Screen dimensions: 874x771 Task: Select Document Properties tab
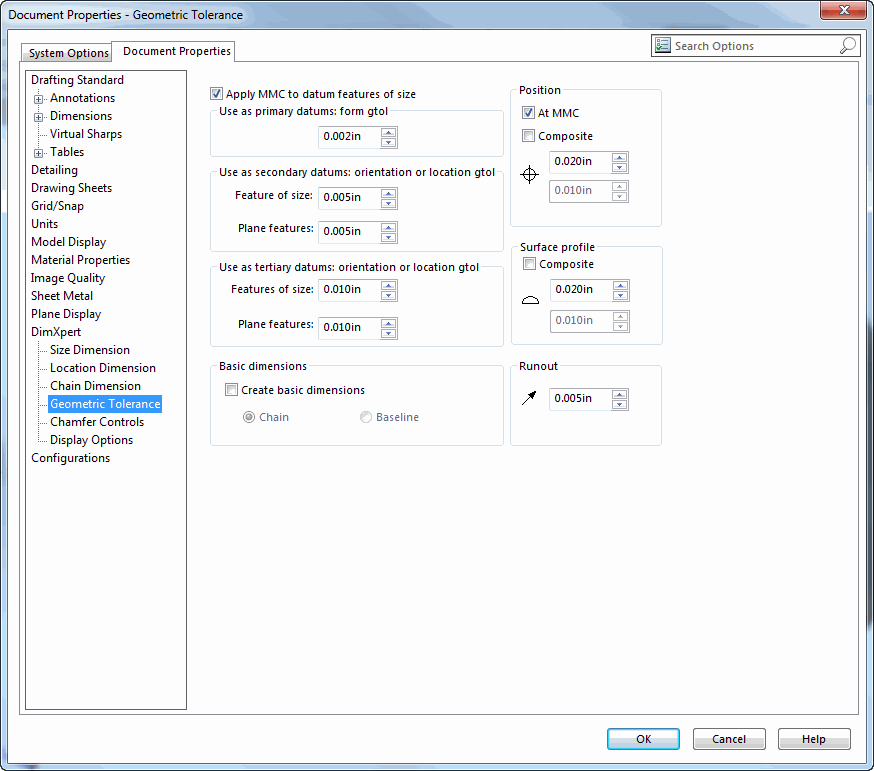[176, 51]
